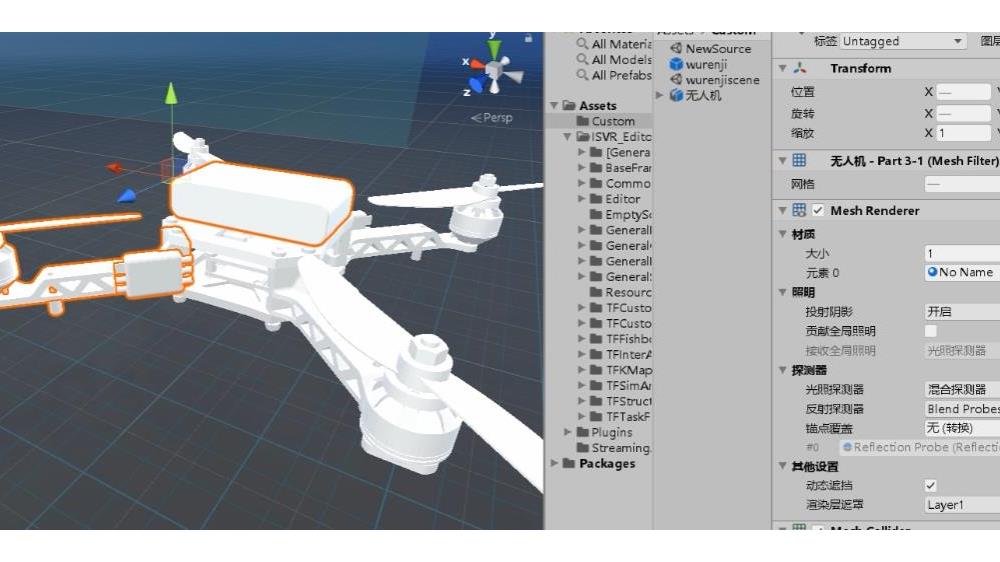Collapse the Assets folder tree

[x=554, y=106]
